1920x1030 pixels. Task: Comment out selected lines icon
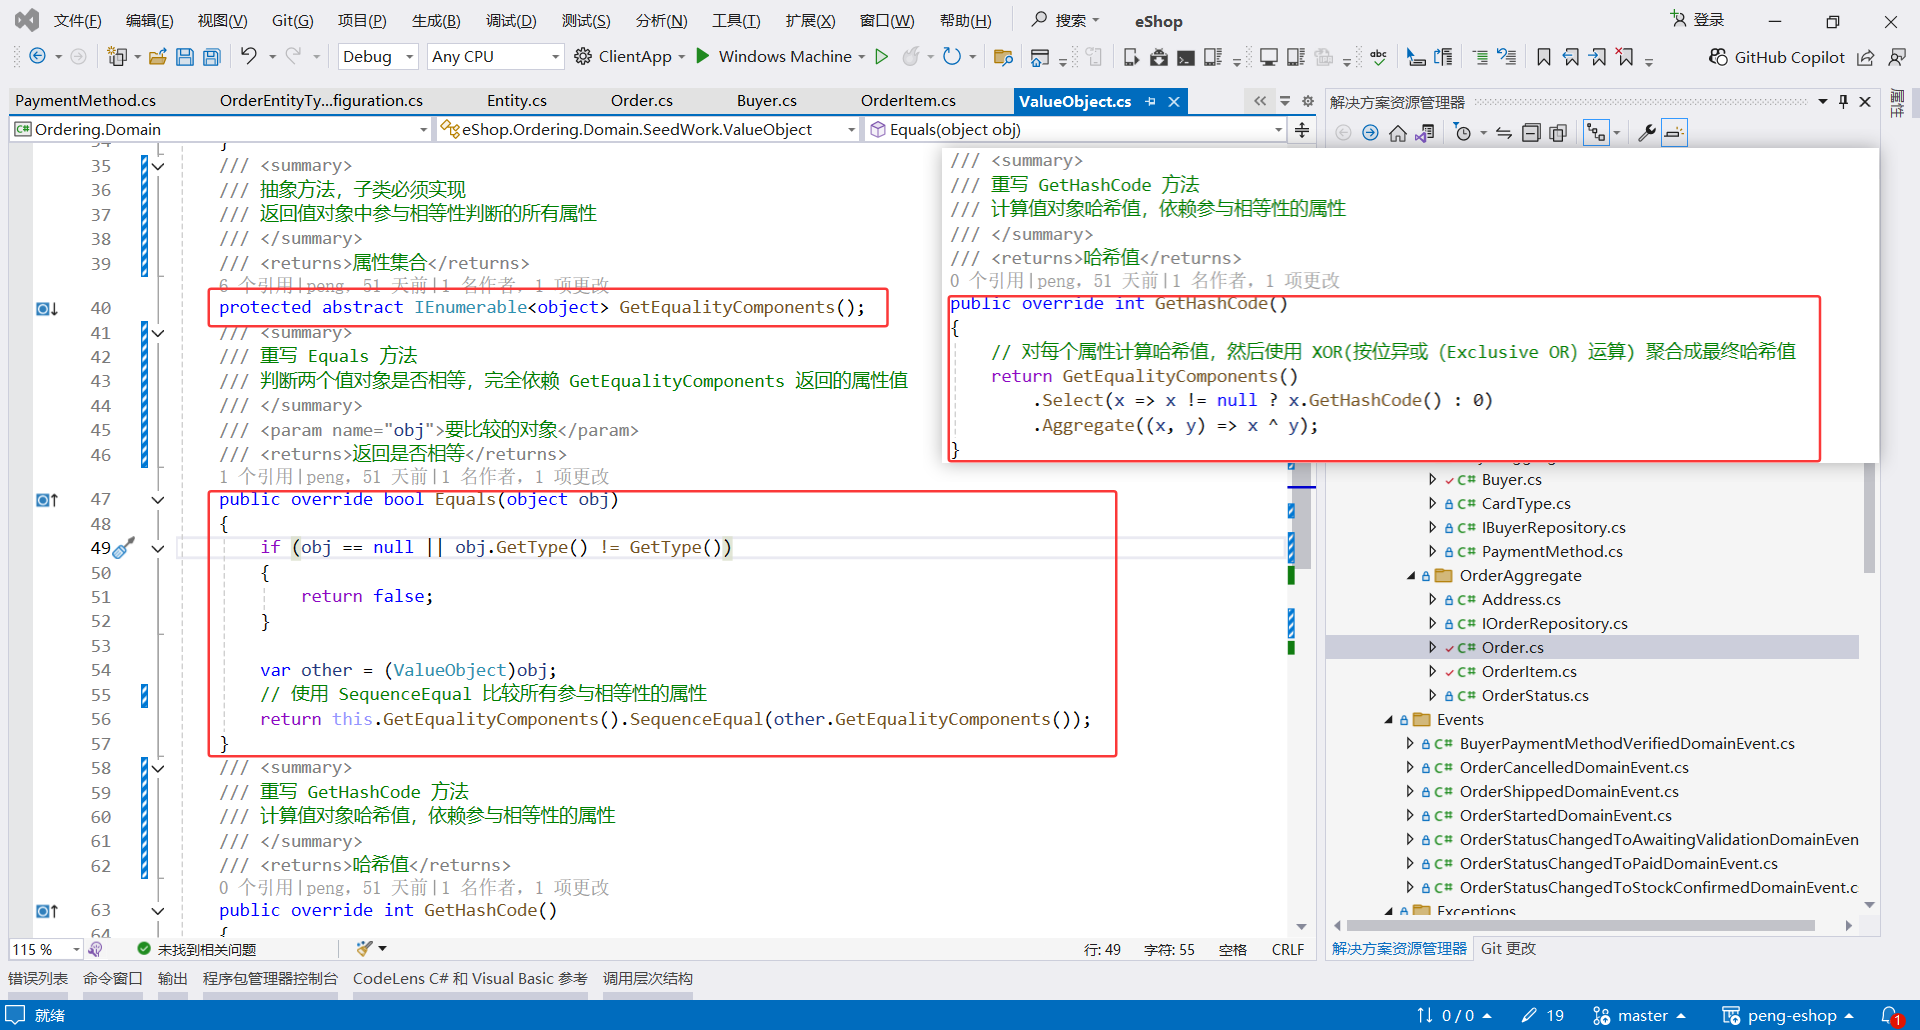pyautogui.click(x=1481, y=57)
